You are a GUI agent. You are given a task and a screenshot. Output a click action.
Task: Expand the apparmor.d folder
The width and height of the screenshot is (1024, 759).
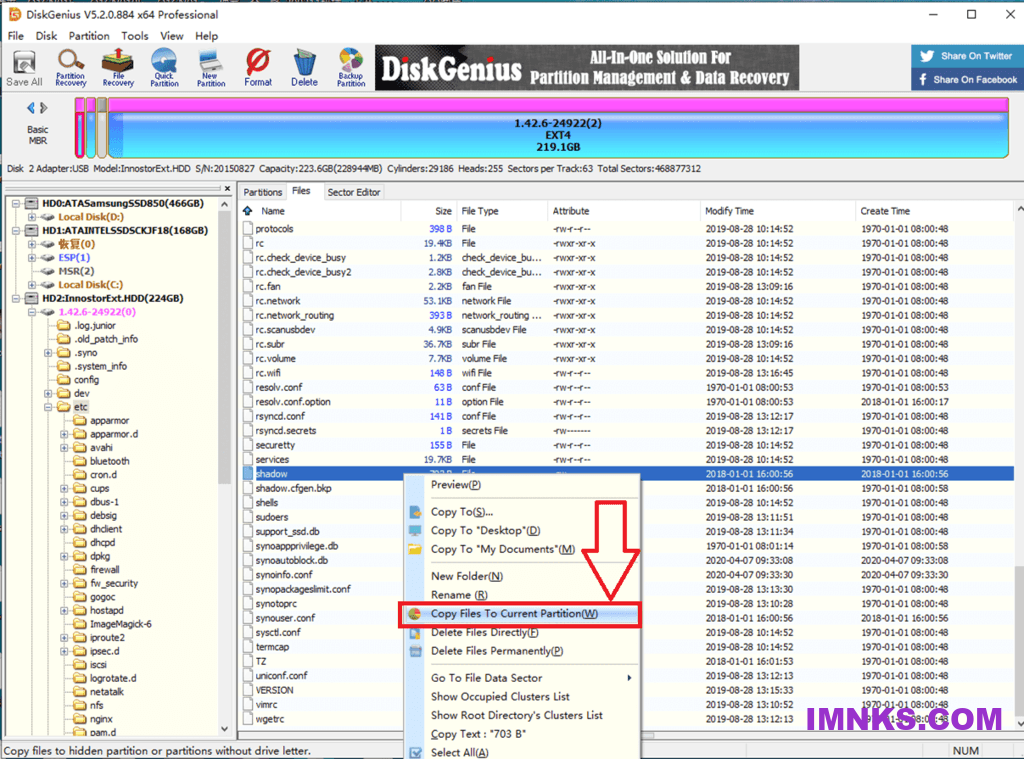(x=64, y=434)
